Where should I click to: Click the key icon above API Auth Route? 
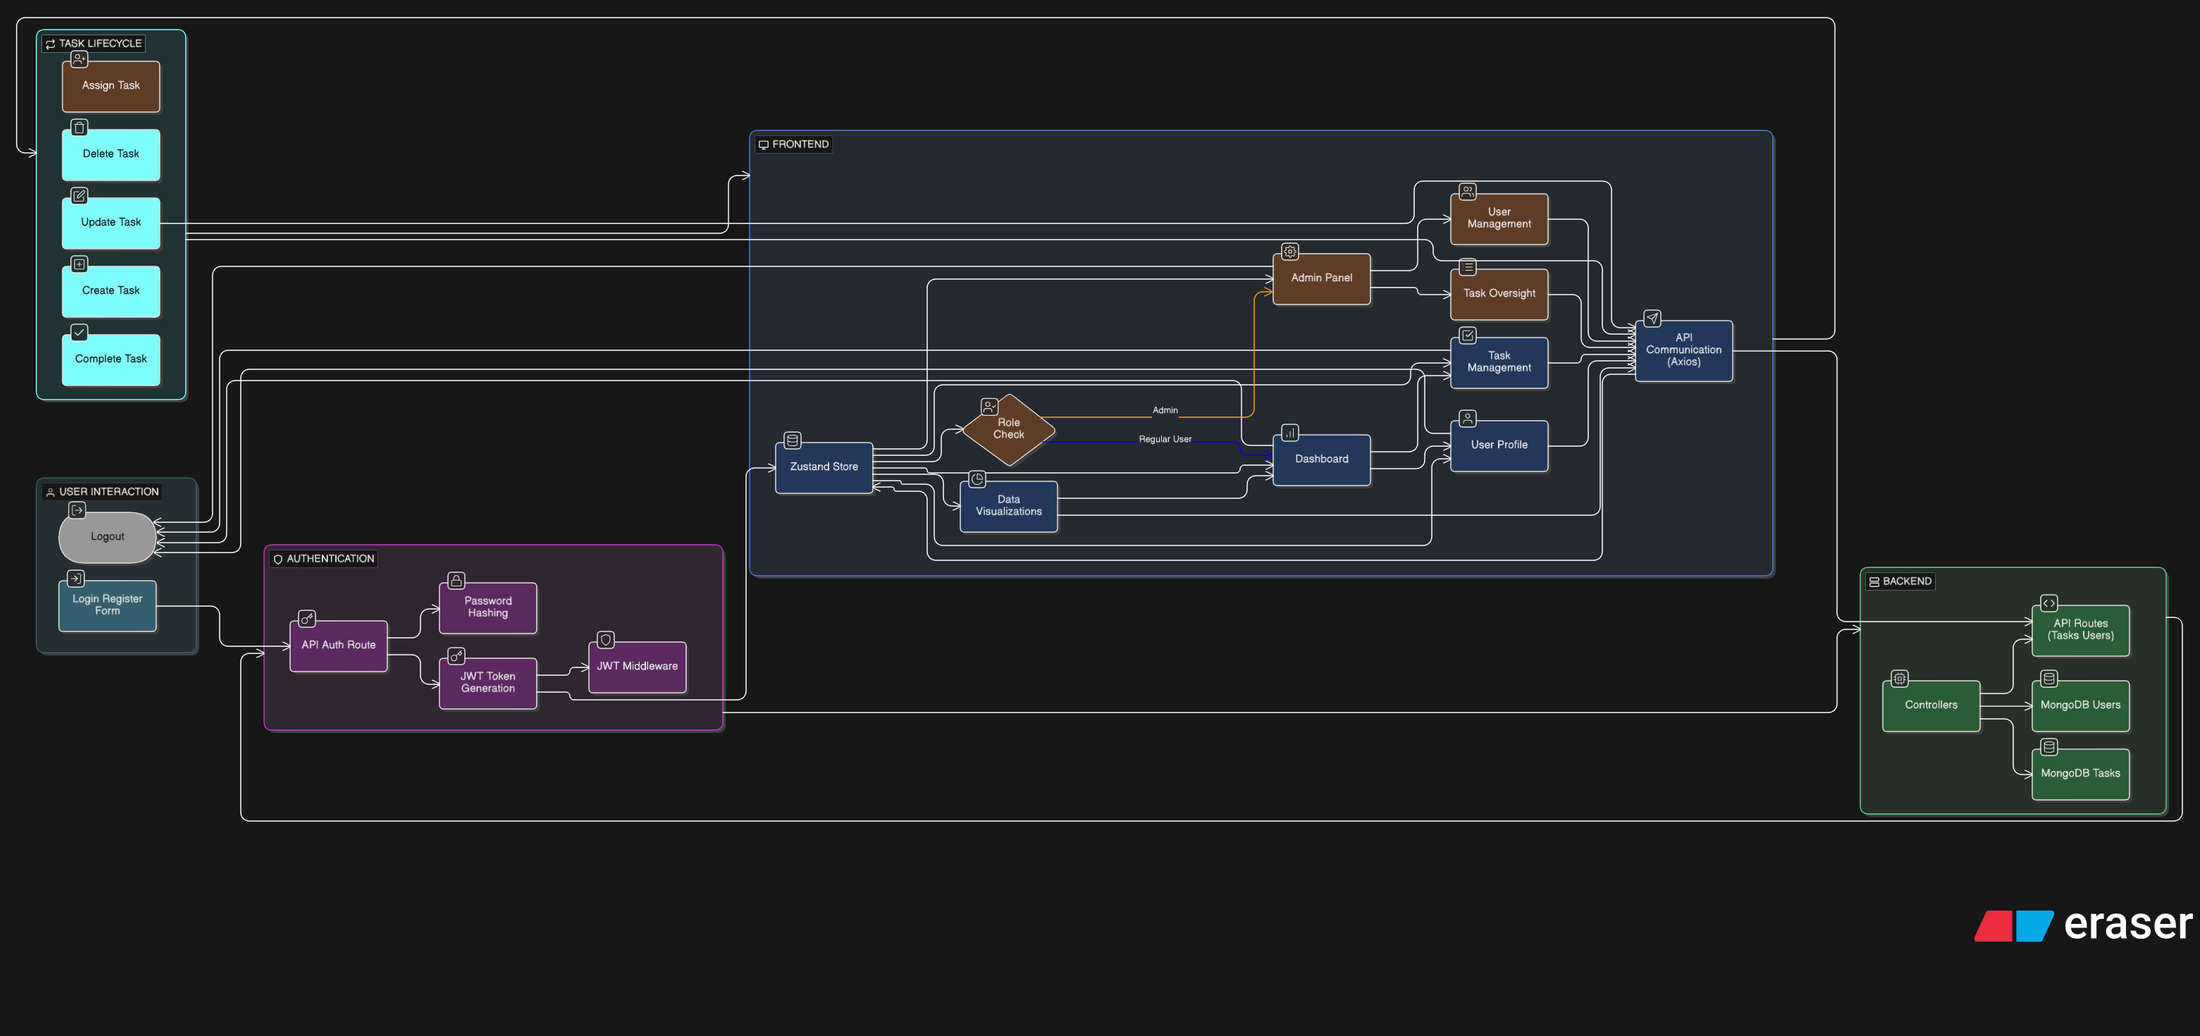pos(307,618)
